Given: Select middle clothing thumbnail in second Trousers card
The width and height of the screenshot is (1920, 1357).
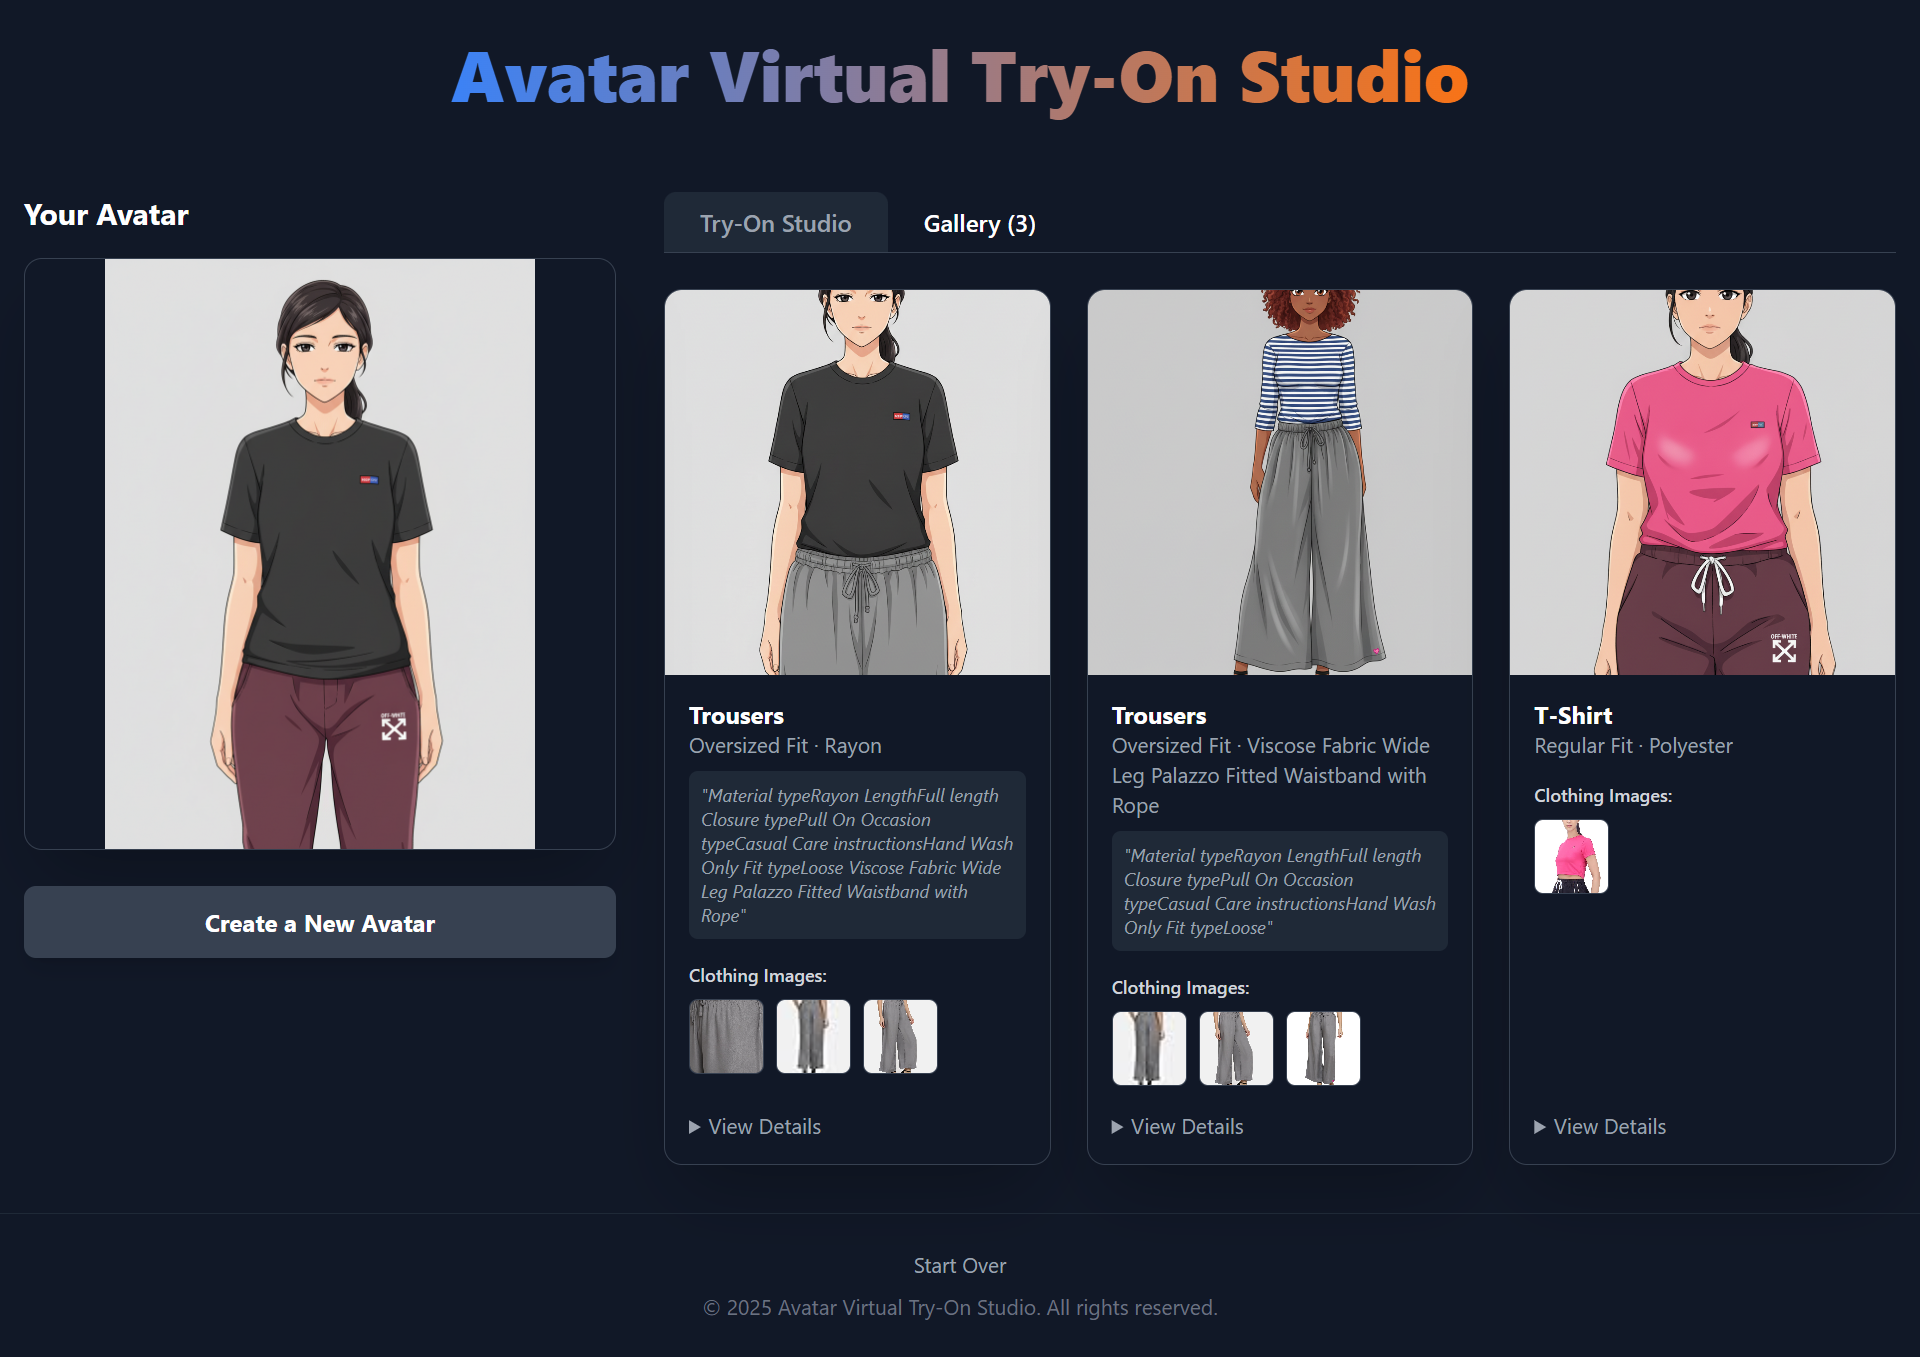Looking at the screenshot, I should pyautogui.click(x=1236, y=1049).
